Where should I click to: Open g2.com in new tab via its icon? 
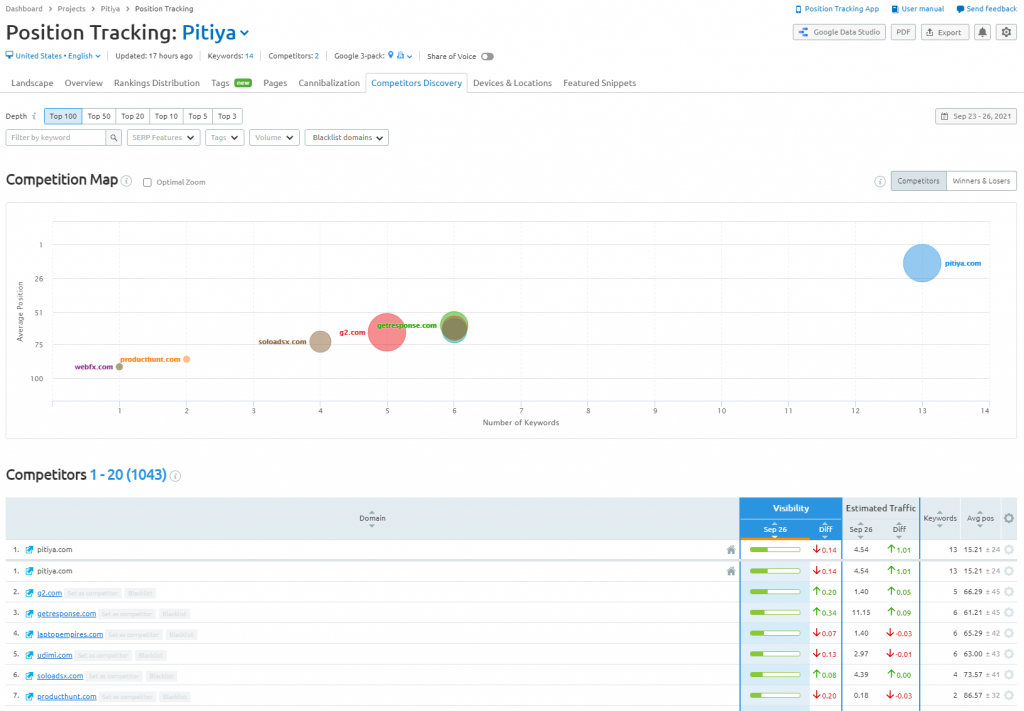(29, 593)
